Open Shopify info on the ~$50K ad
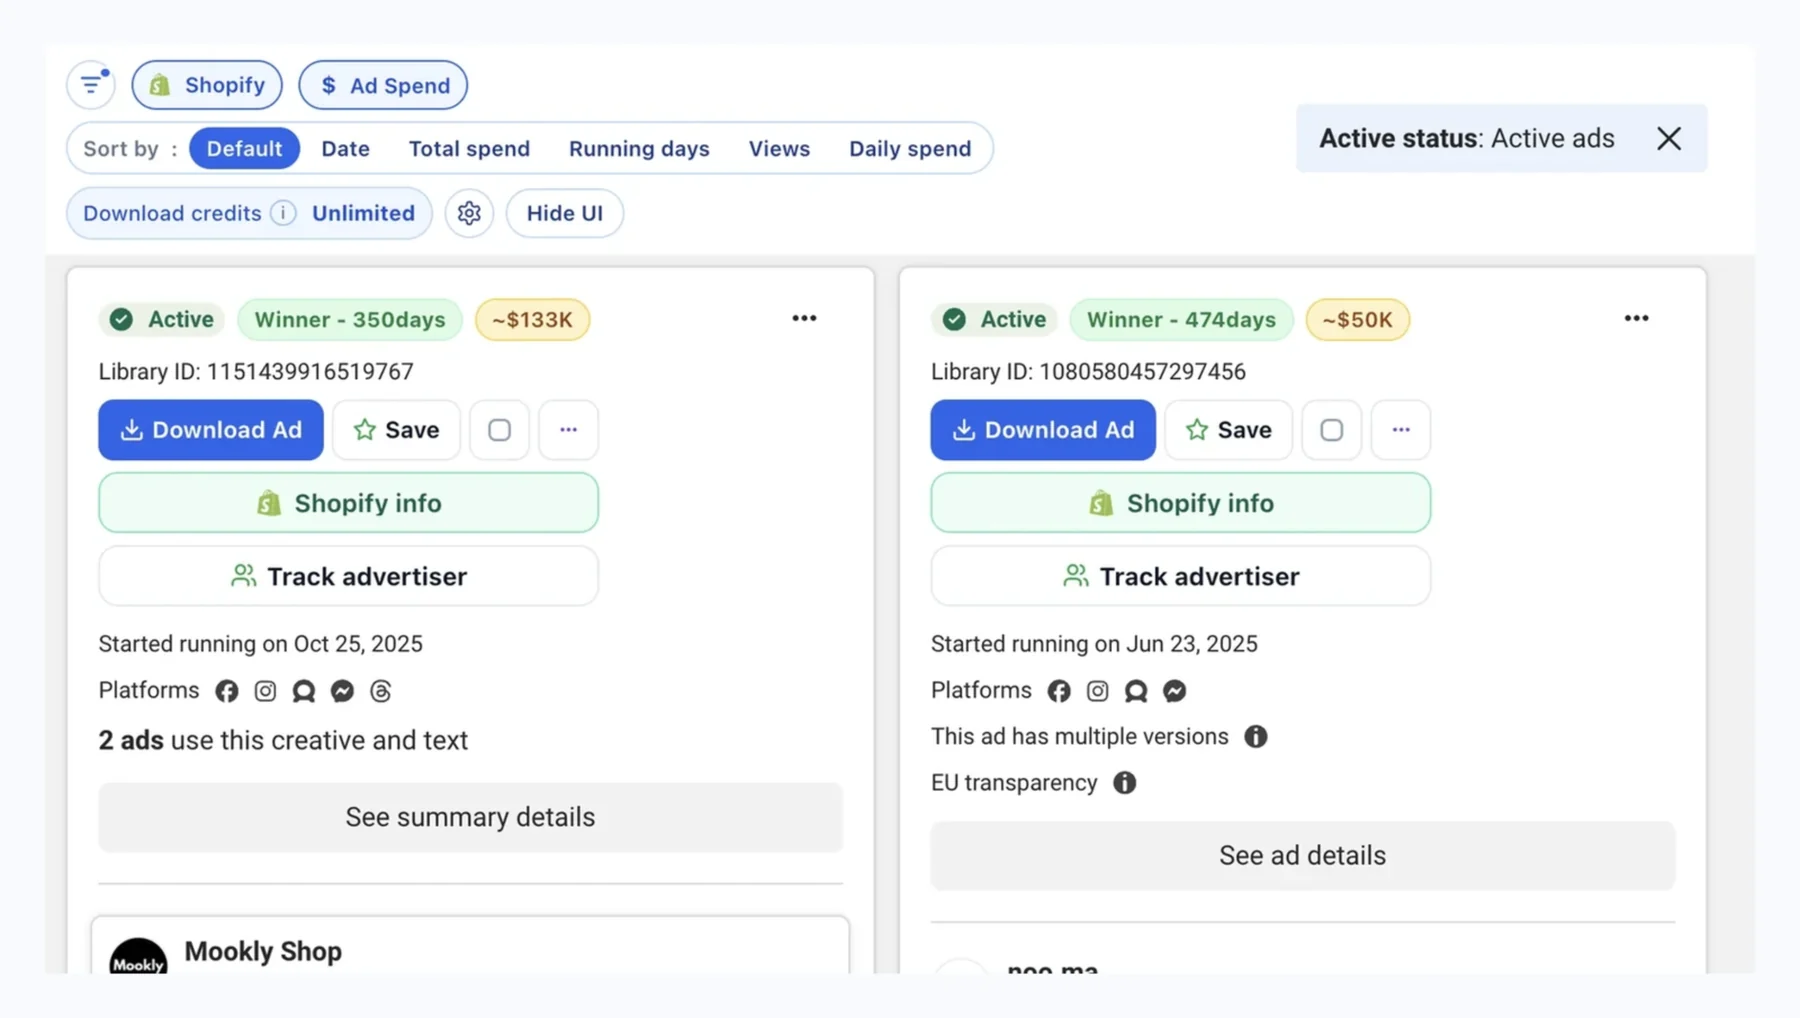1800x1018 pixels. click(x=1181, y=503)
